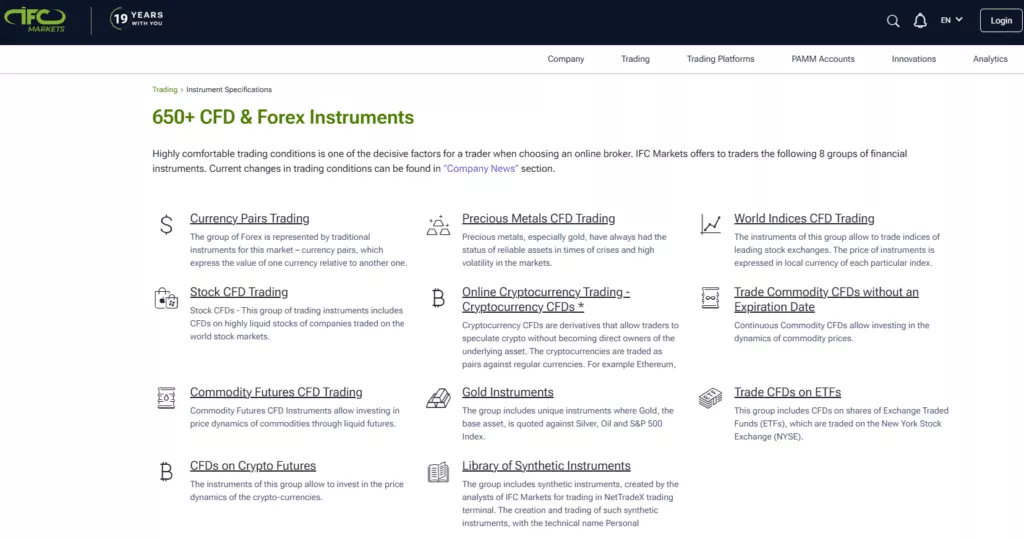Open Commodity Futures CFD Trading link
1024x539 pixels.
point(276,392)
